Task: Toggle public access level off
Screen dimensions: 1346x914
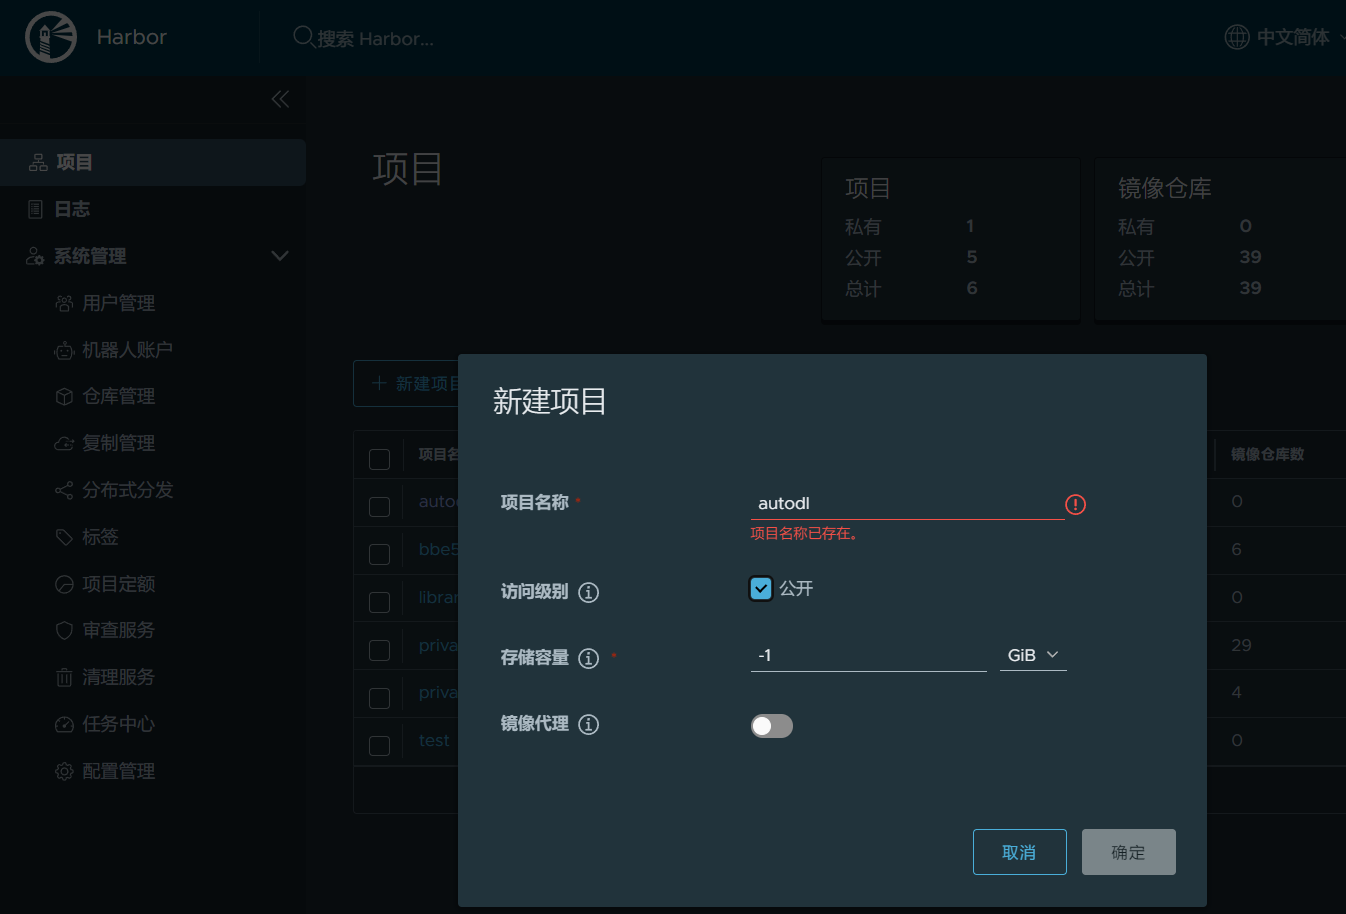Action: pos(760,589)
